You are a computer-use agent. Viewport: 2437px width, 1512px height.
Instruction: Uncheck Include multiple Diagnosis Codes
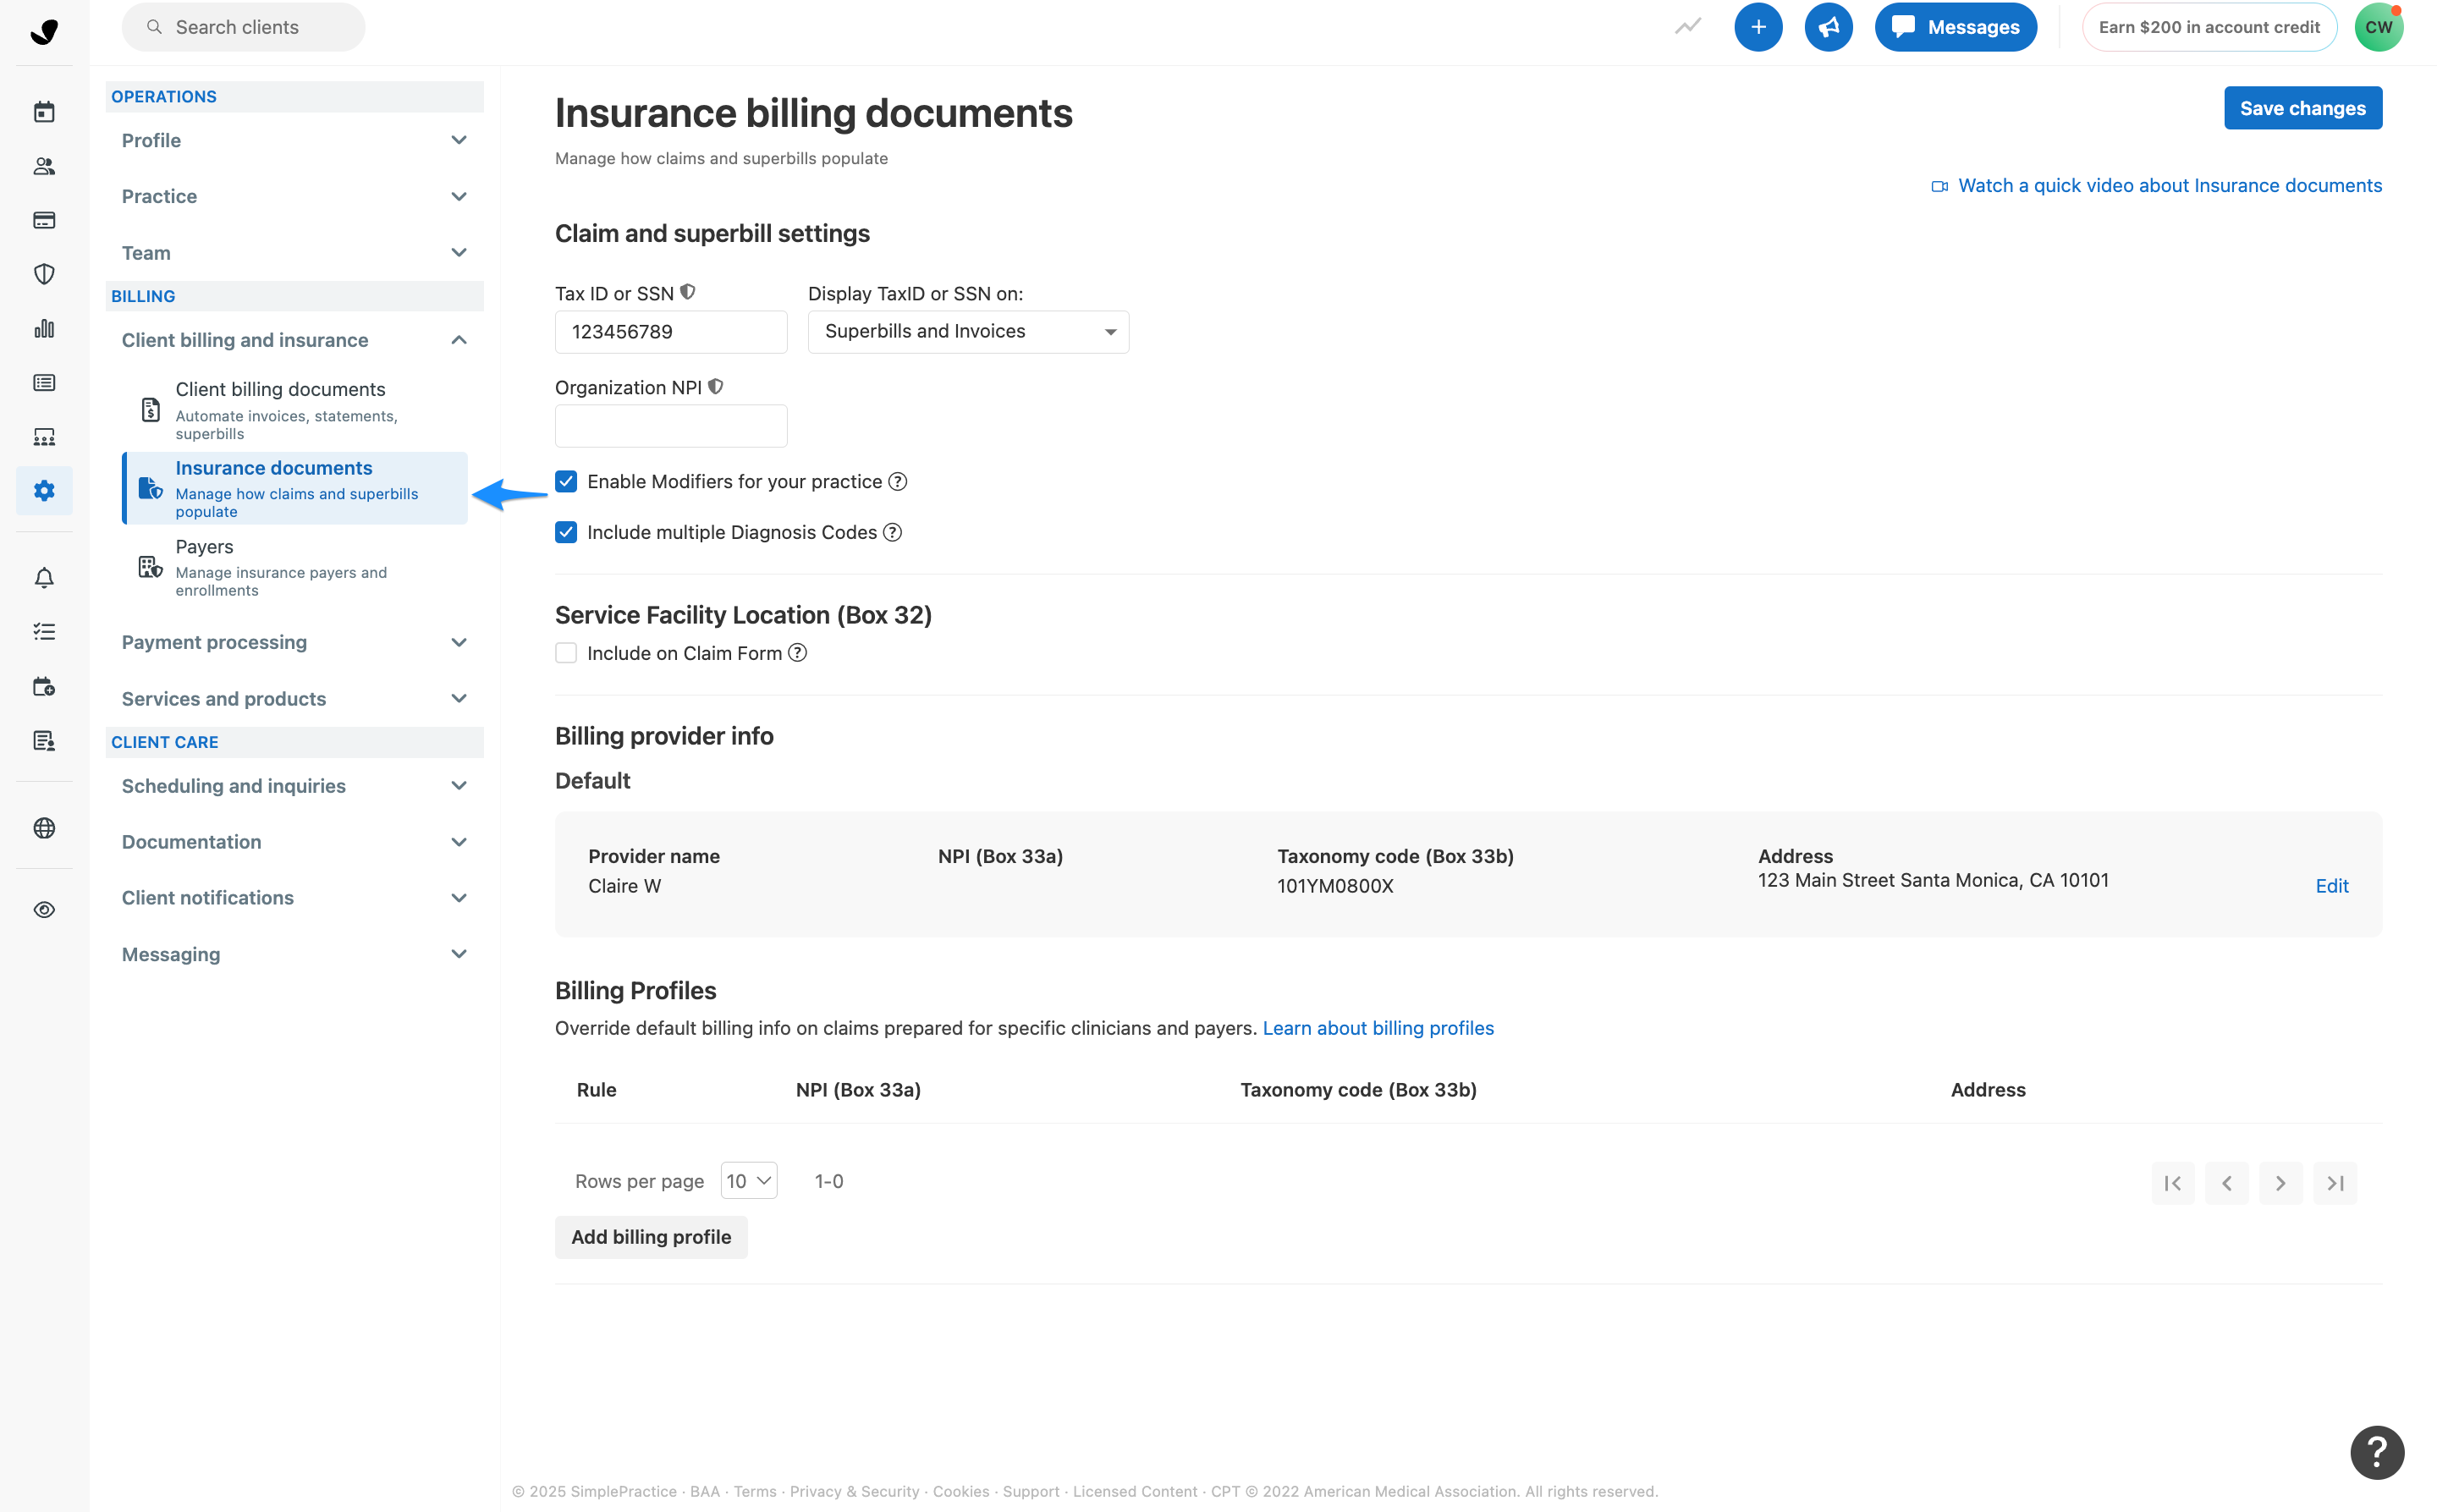coord(566,532)
